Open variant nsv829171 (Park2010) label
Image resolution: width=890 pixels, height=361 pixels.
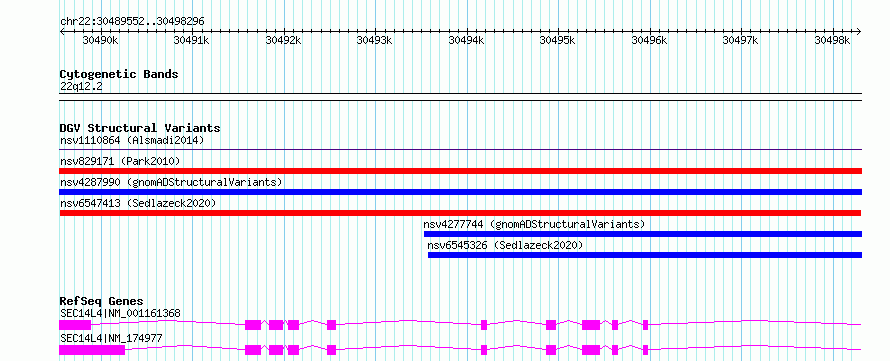point(120,161)
